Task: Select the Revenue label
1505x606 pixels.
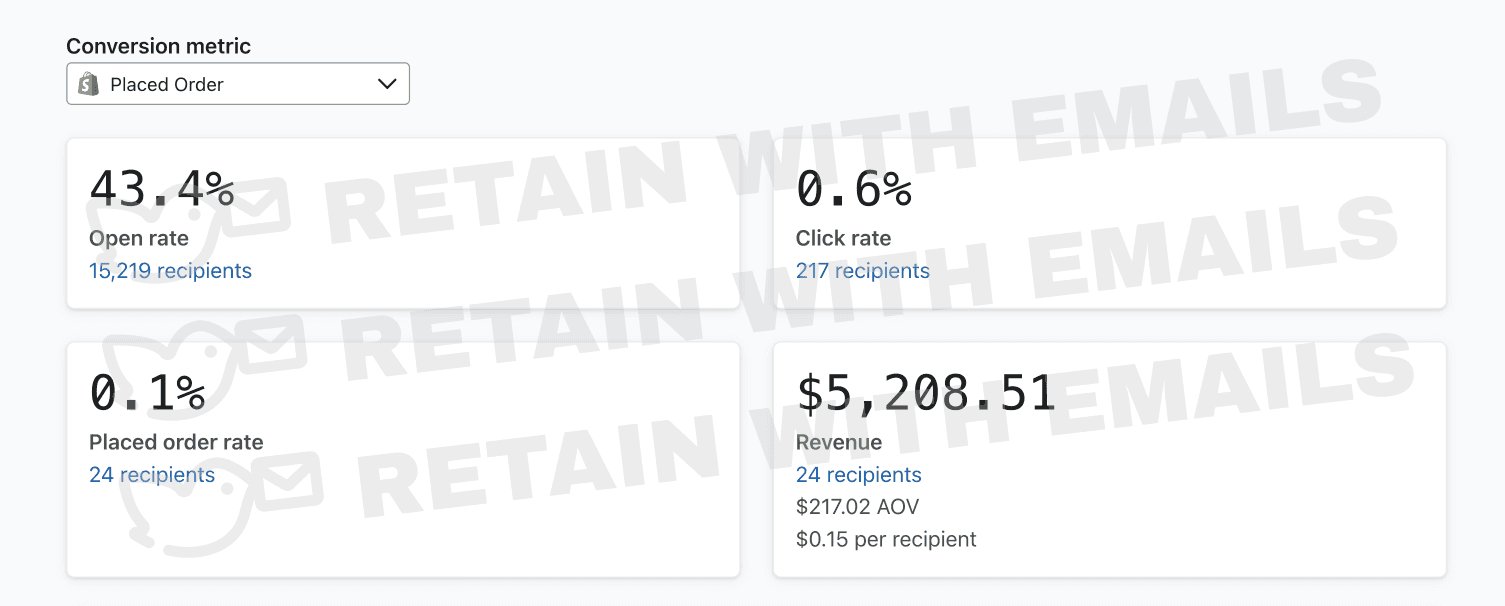Action: click(839, 443)
